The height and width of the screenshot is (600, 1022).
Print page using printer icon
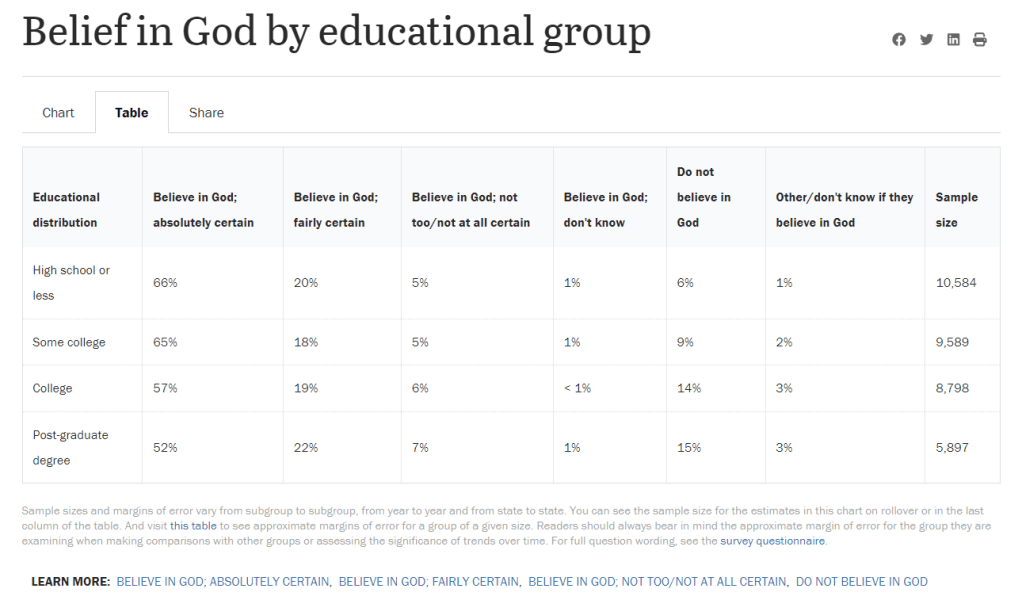(x=980, y=40)
